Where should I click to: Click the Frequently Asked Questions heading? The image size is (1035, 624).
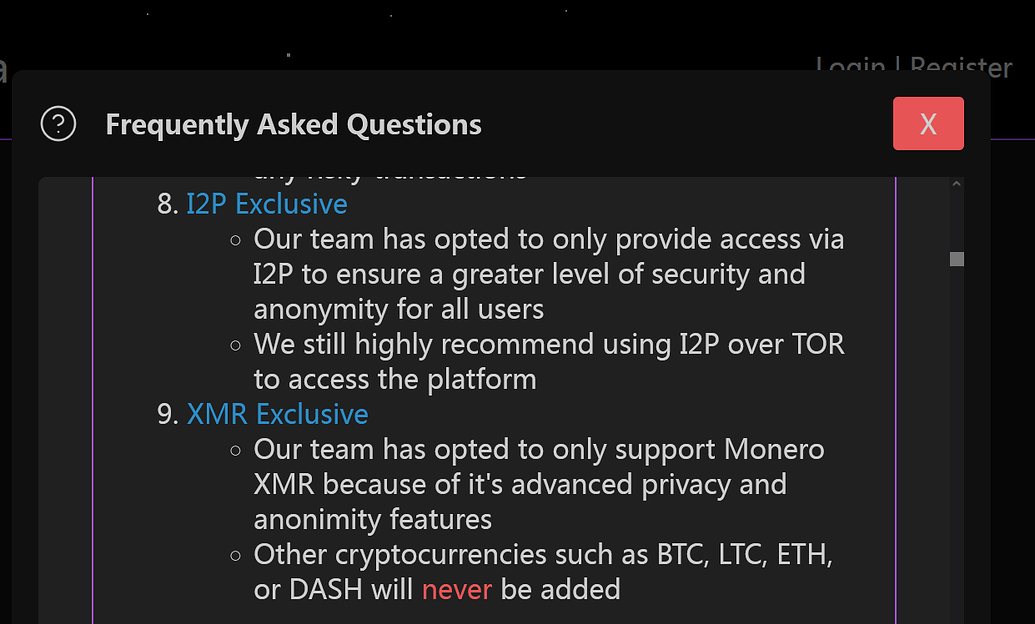(293, 125)
